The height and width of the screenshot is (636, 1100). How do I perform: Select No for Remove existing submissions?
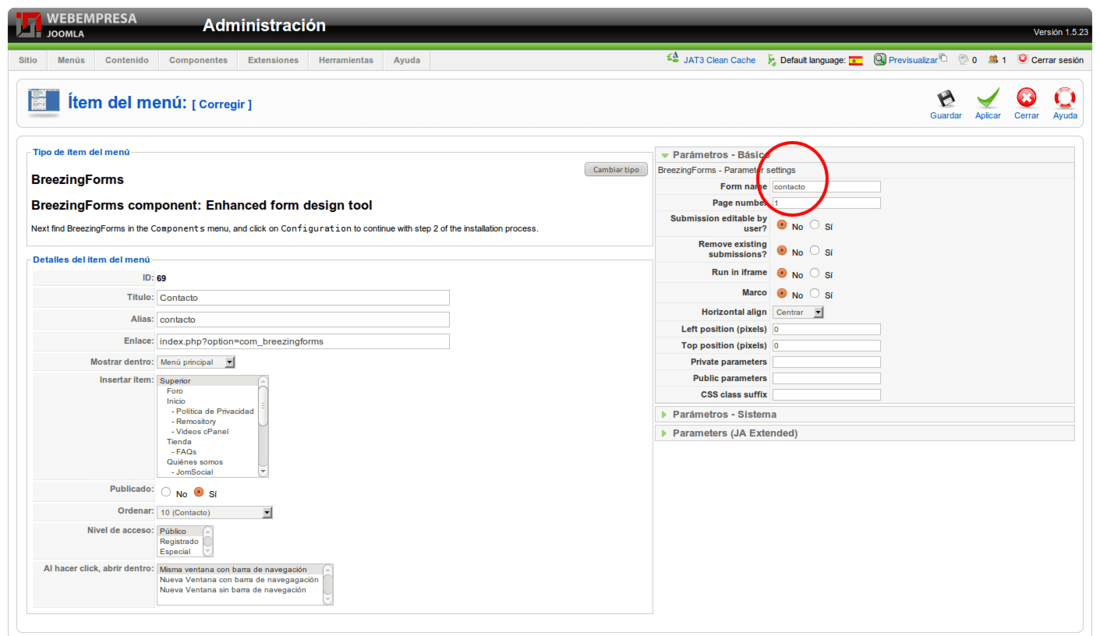782,250
